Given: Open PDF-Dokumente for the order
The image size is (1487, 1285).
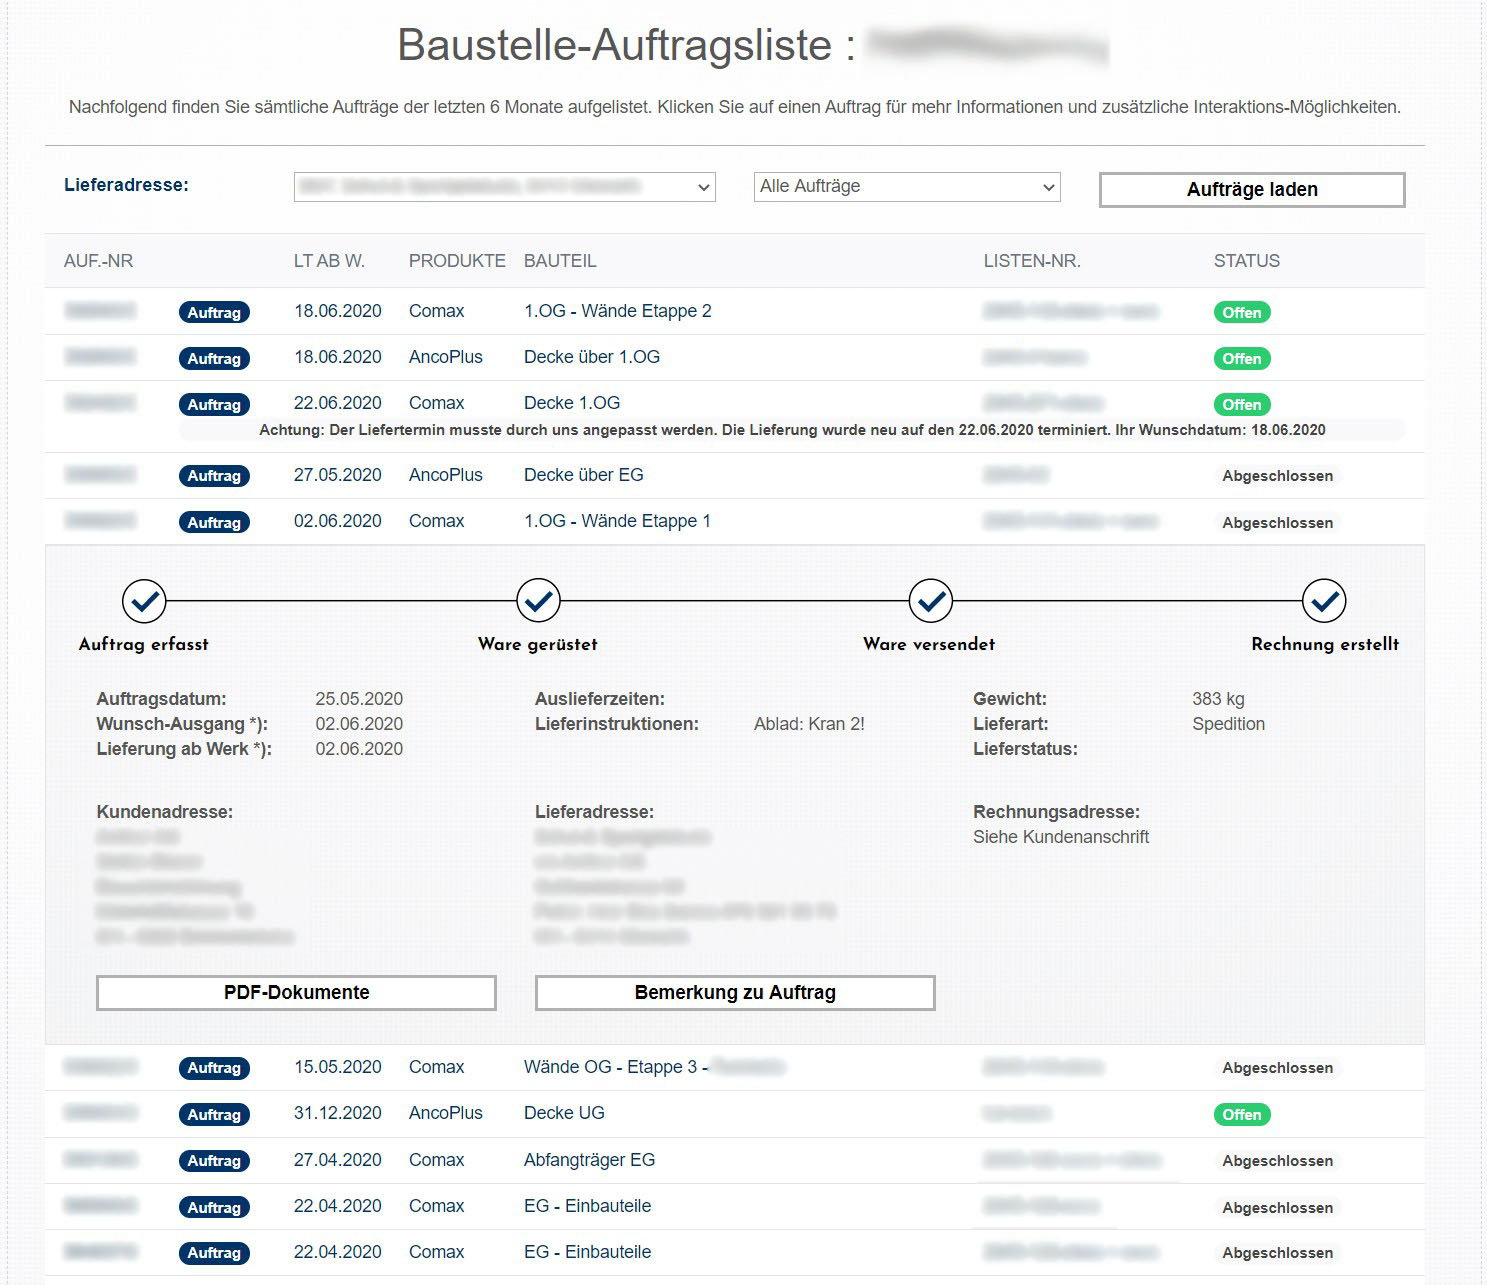Looking at the screenshot, I should pos(296,992).
